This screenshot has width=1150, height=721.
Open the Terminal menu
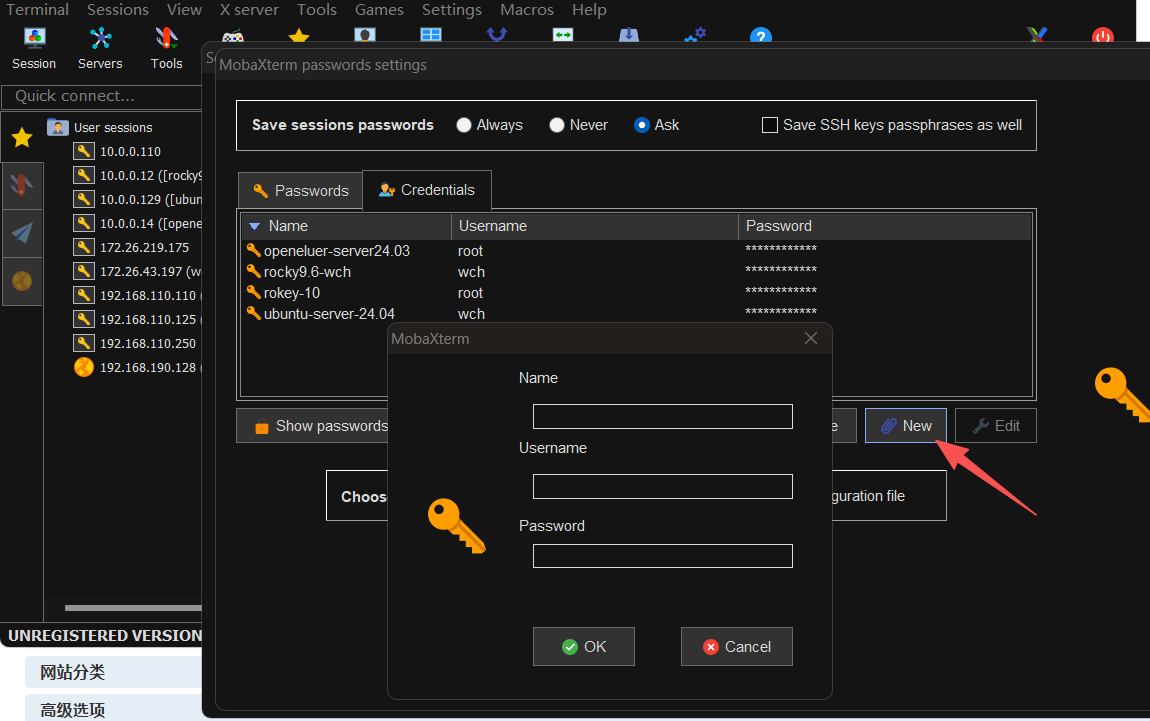click(37, 10)
